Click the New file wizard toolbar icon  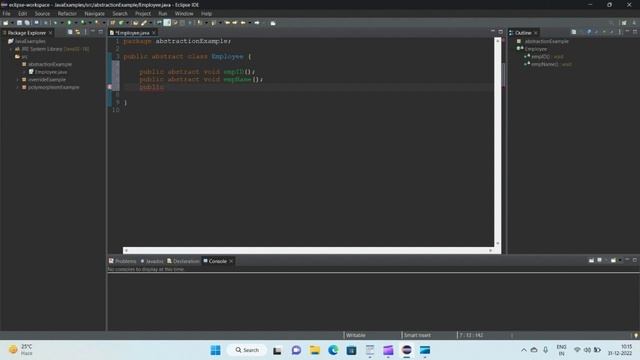pyautogui.click(x=6, y=23)
